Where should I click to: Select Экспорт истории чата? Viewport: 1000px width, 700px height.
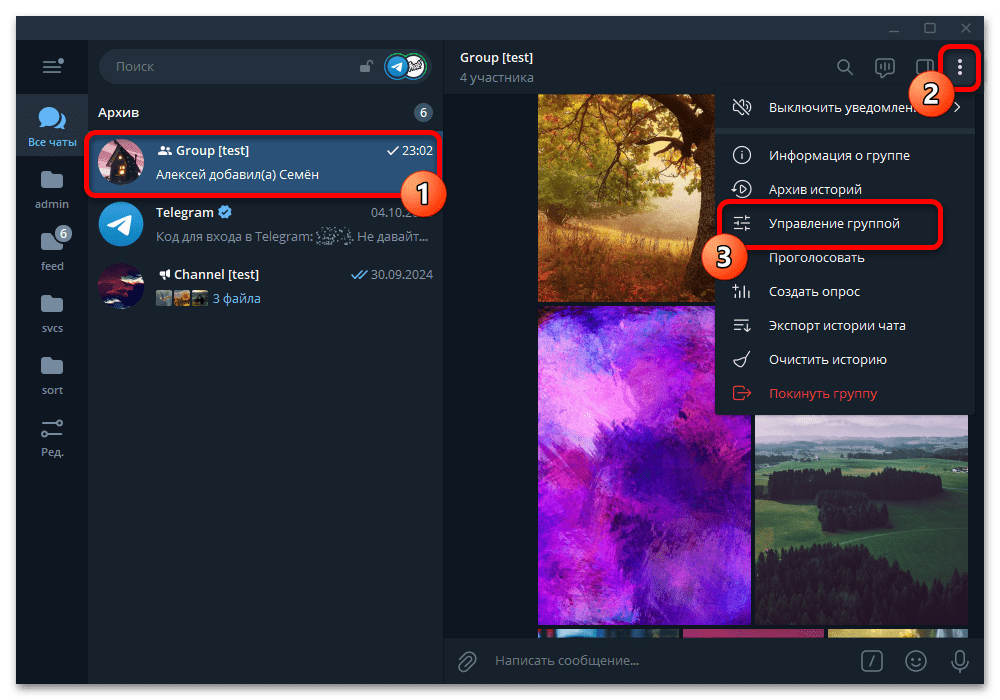pos(845,326)
